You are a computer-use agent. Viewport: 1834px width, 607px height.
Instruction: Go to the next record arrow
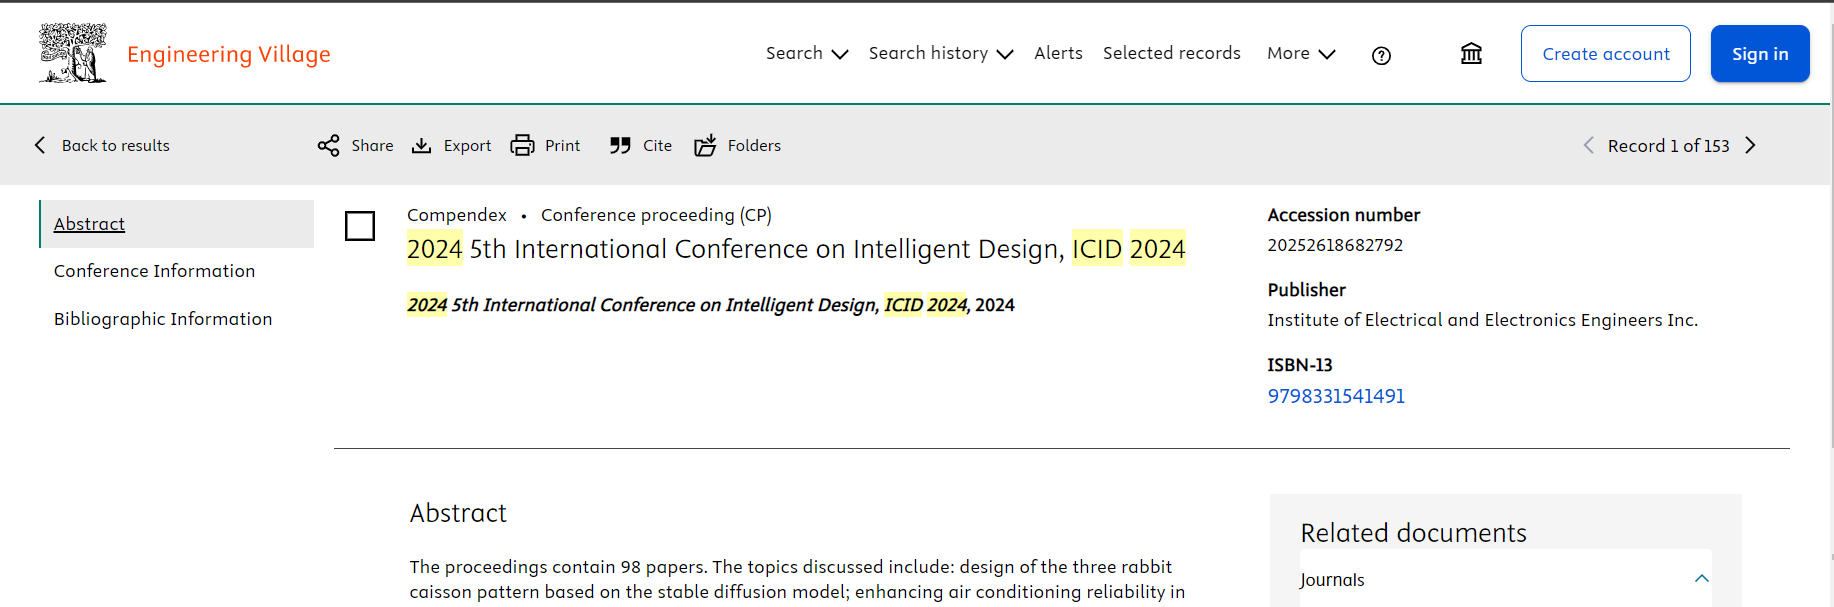tap(1750, 145)
